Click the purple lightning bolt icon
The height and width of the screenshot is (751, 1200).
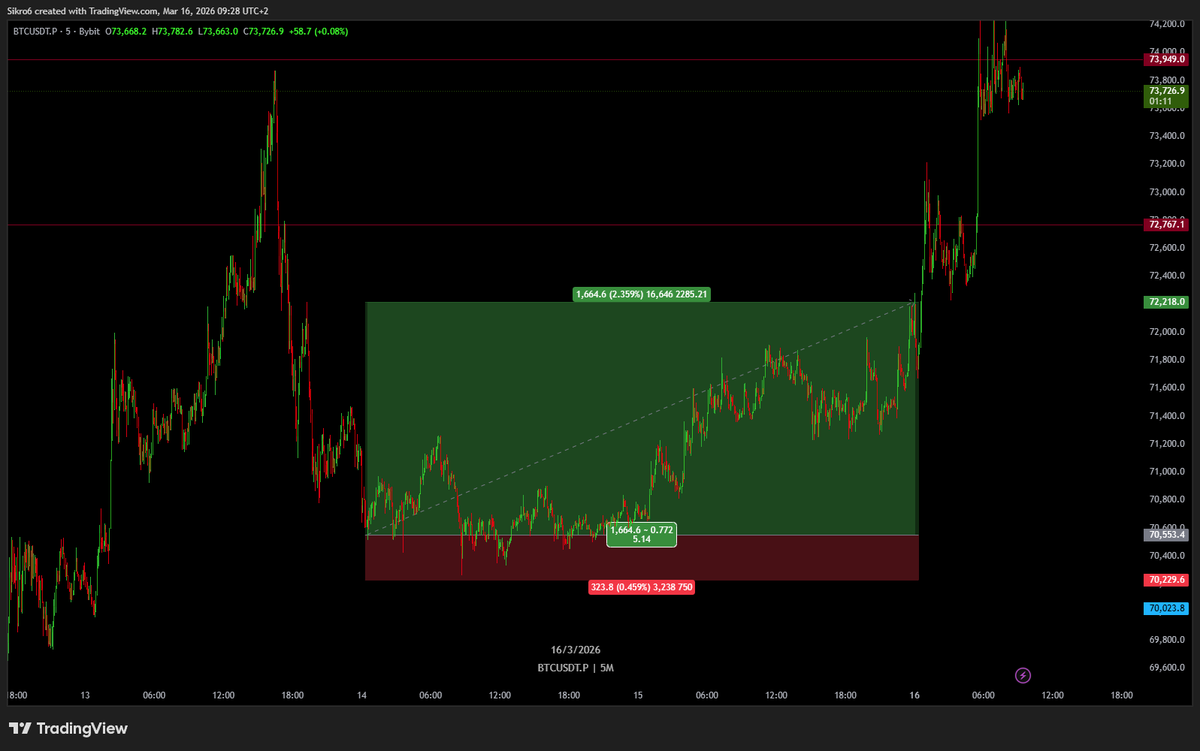click(x=1023, y=676)
